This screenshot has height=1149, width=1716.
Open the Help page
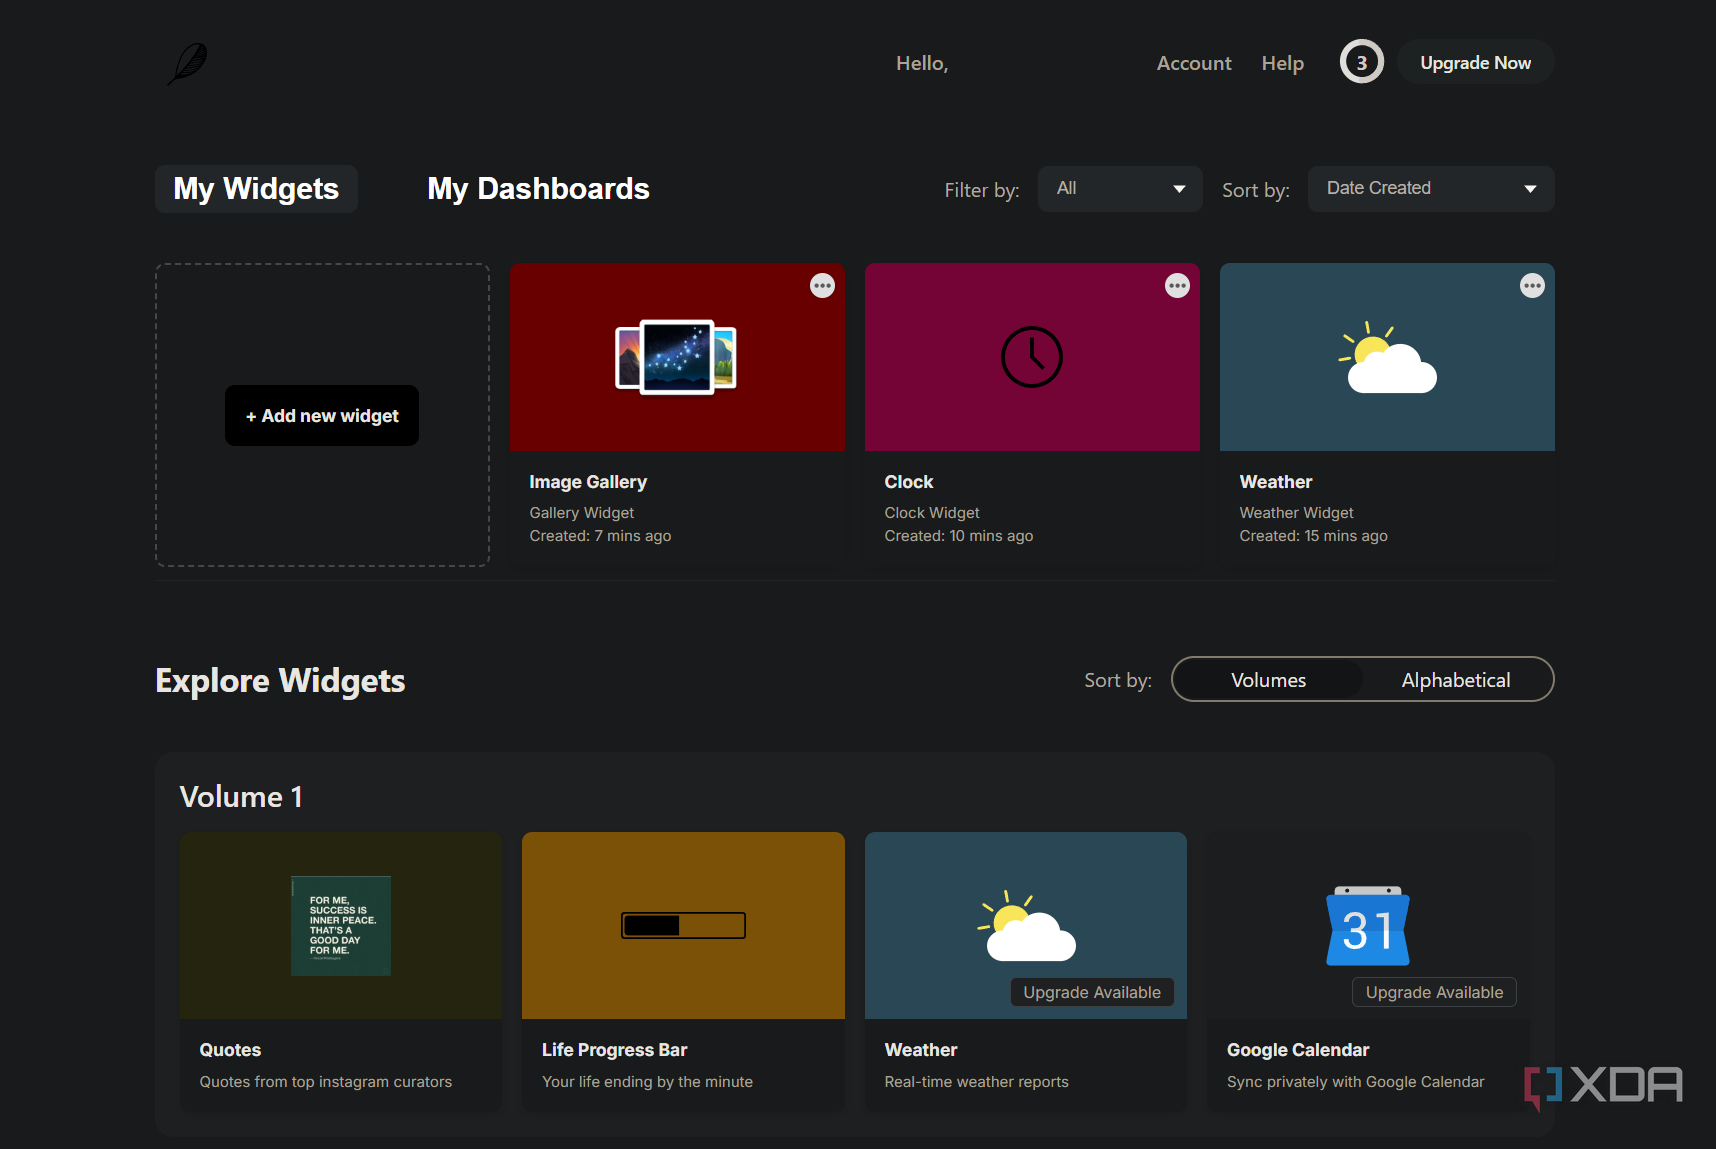tap(1283, 63)
